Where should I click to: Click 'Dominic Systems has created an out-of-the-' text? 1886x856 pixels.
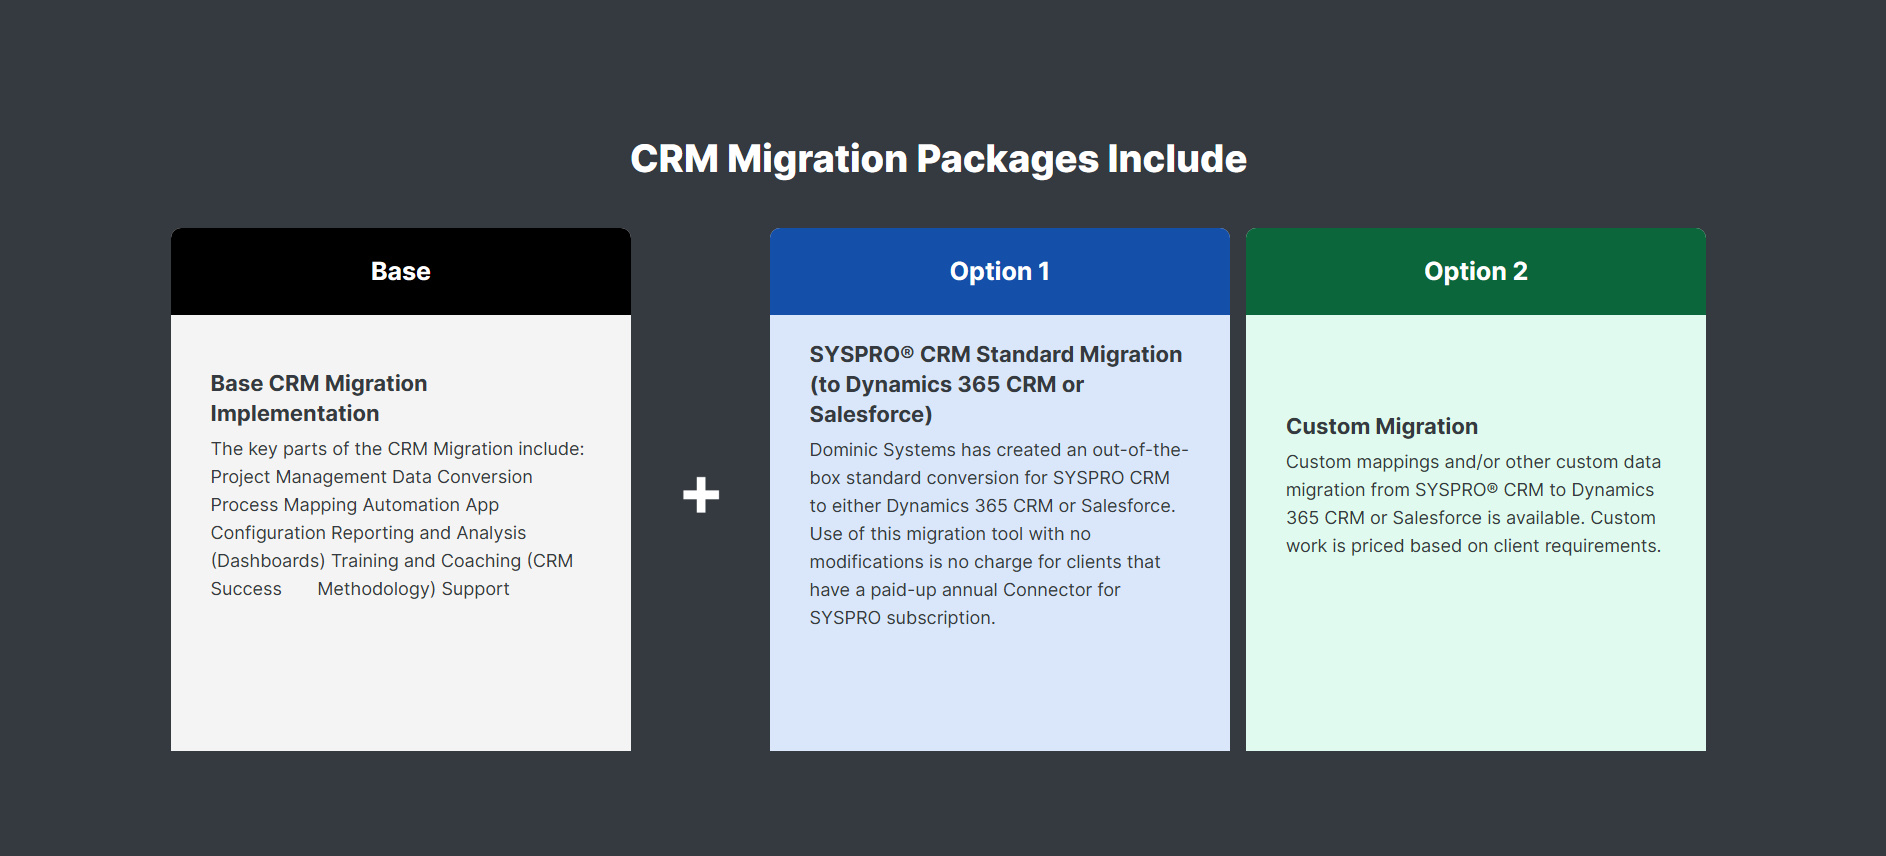(x=999, y=450)
